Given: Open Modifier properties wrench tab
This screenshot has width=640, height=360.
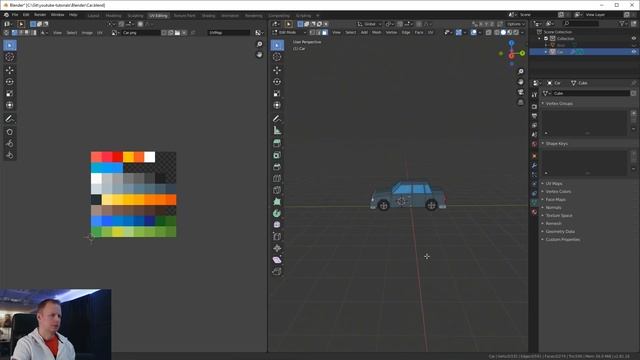Looking at the screenshot, I should 534,165.
